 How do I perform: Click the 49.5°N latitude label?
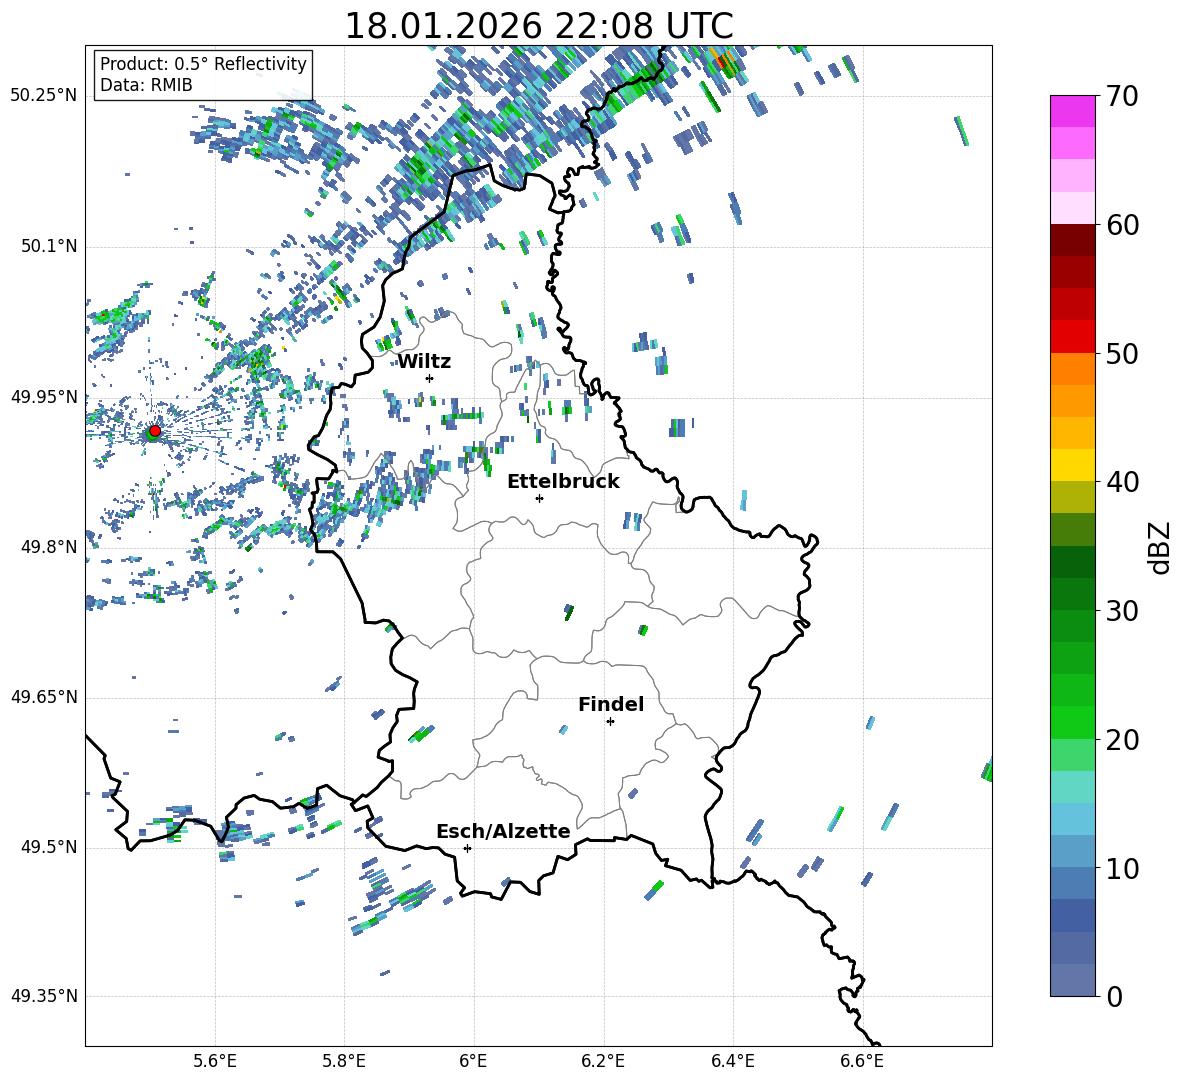coord(48,847)
